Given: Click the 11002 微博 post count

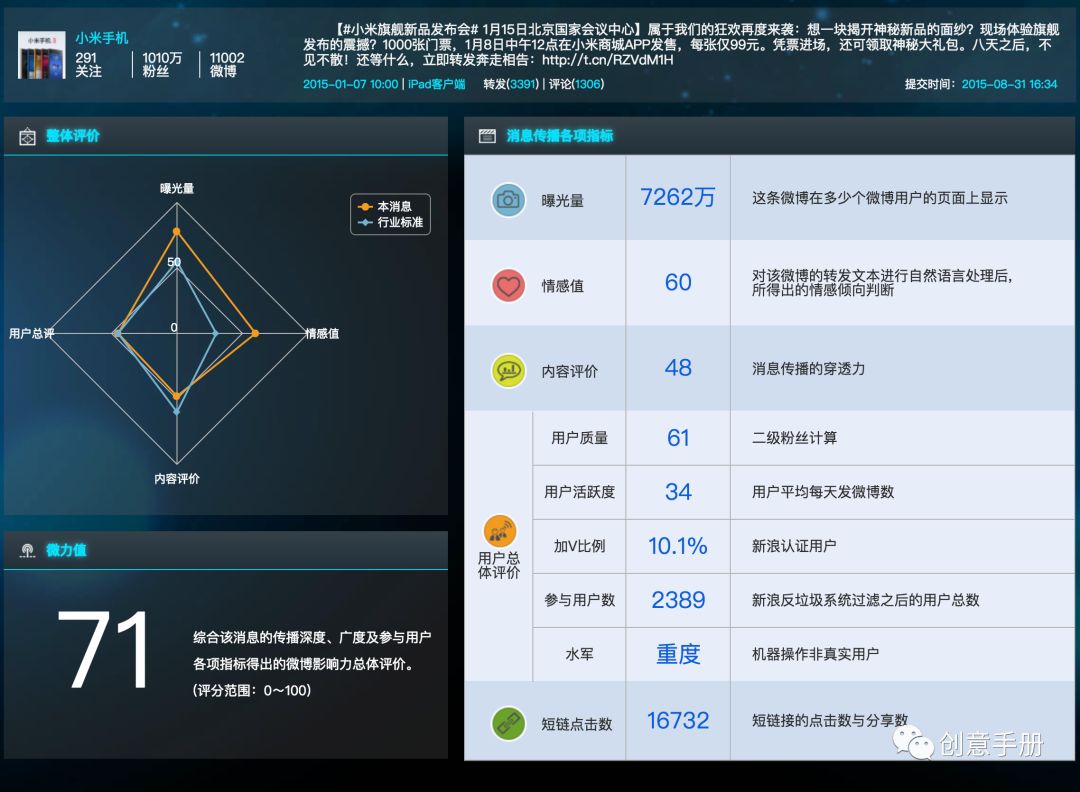Looking at the screenshot, I should (x=227, y=64).
